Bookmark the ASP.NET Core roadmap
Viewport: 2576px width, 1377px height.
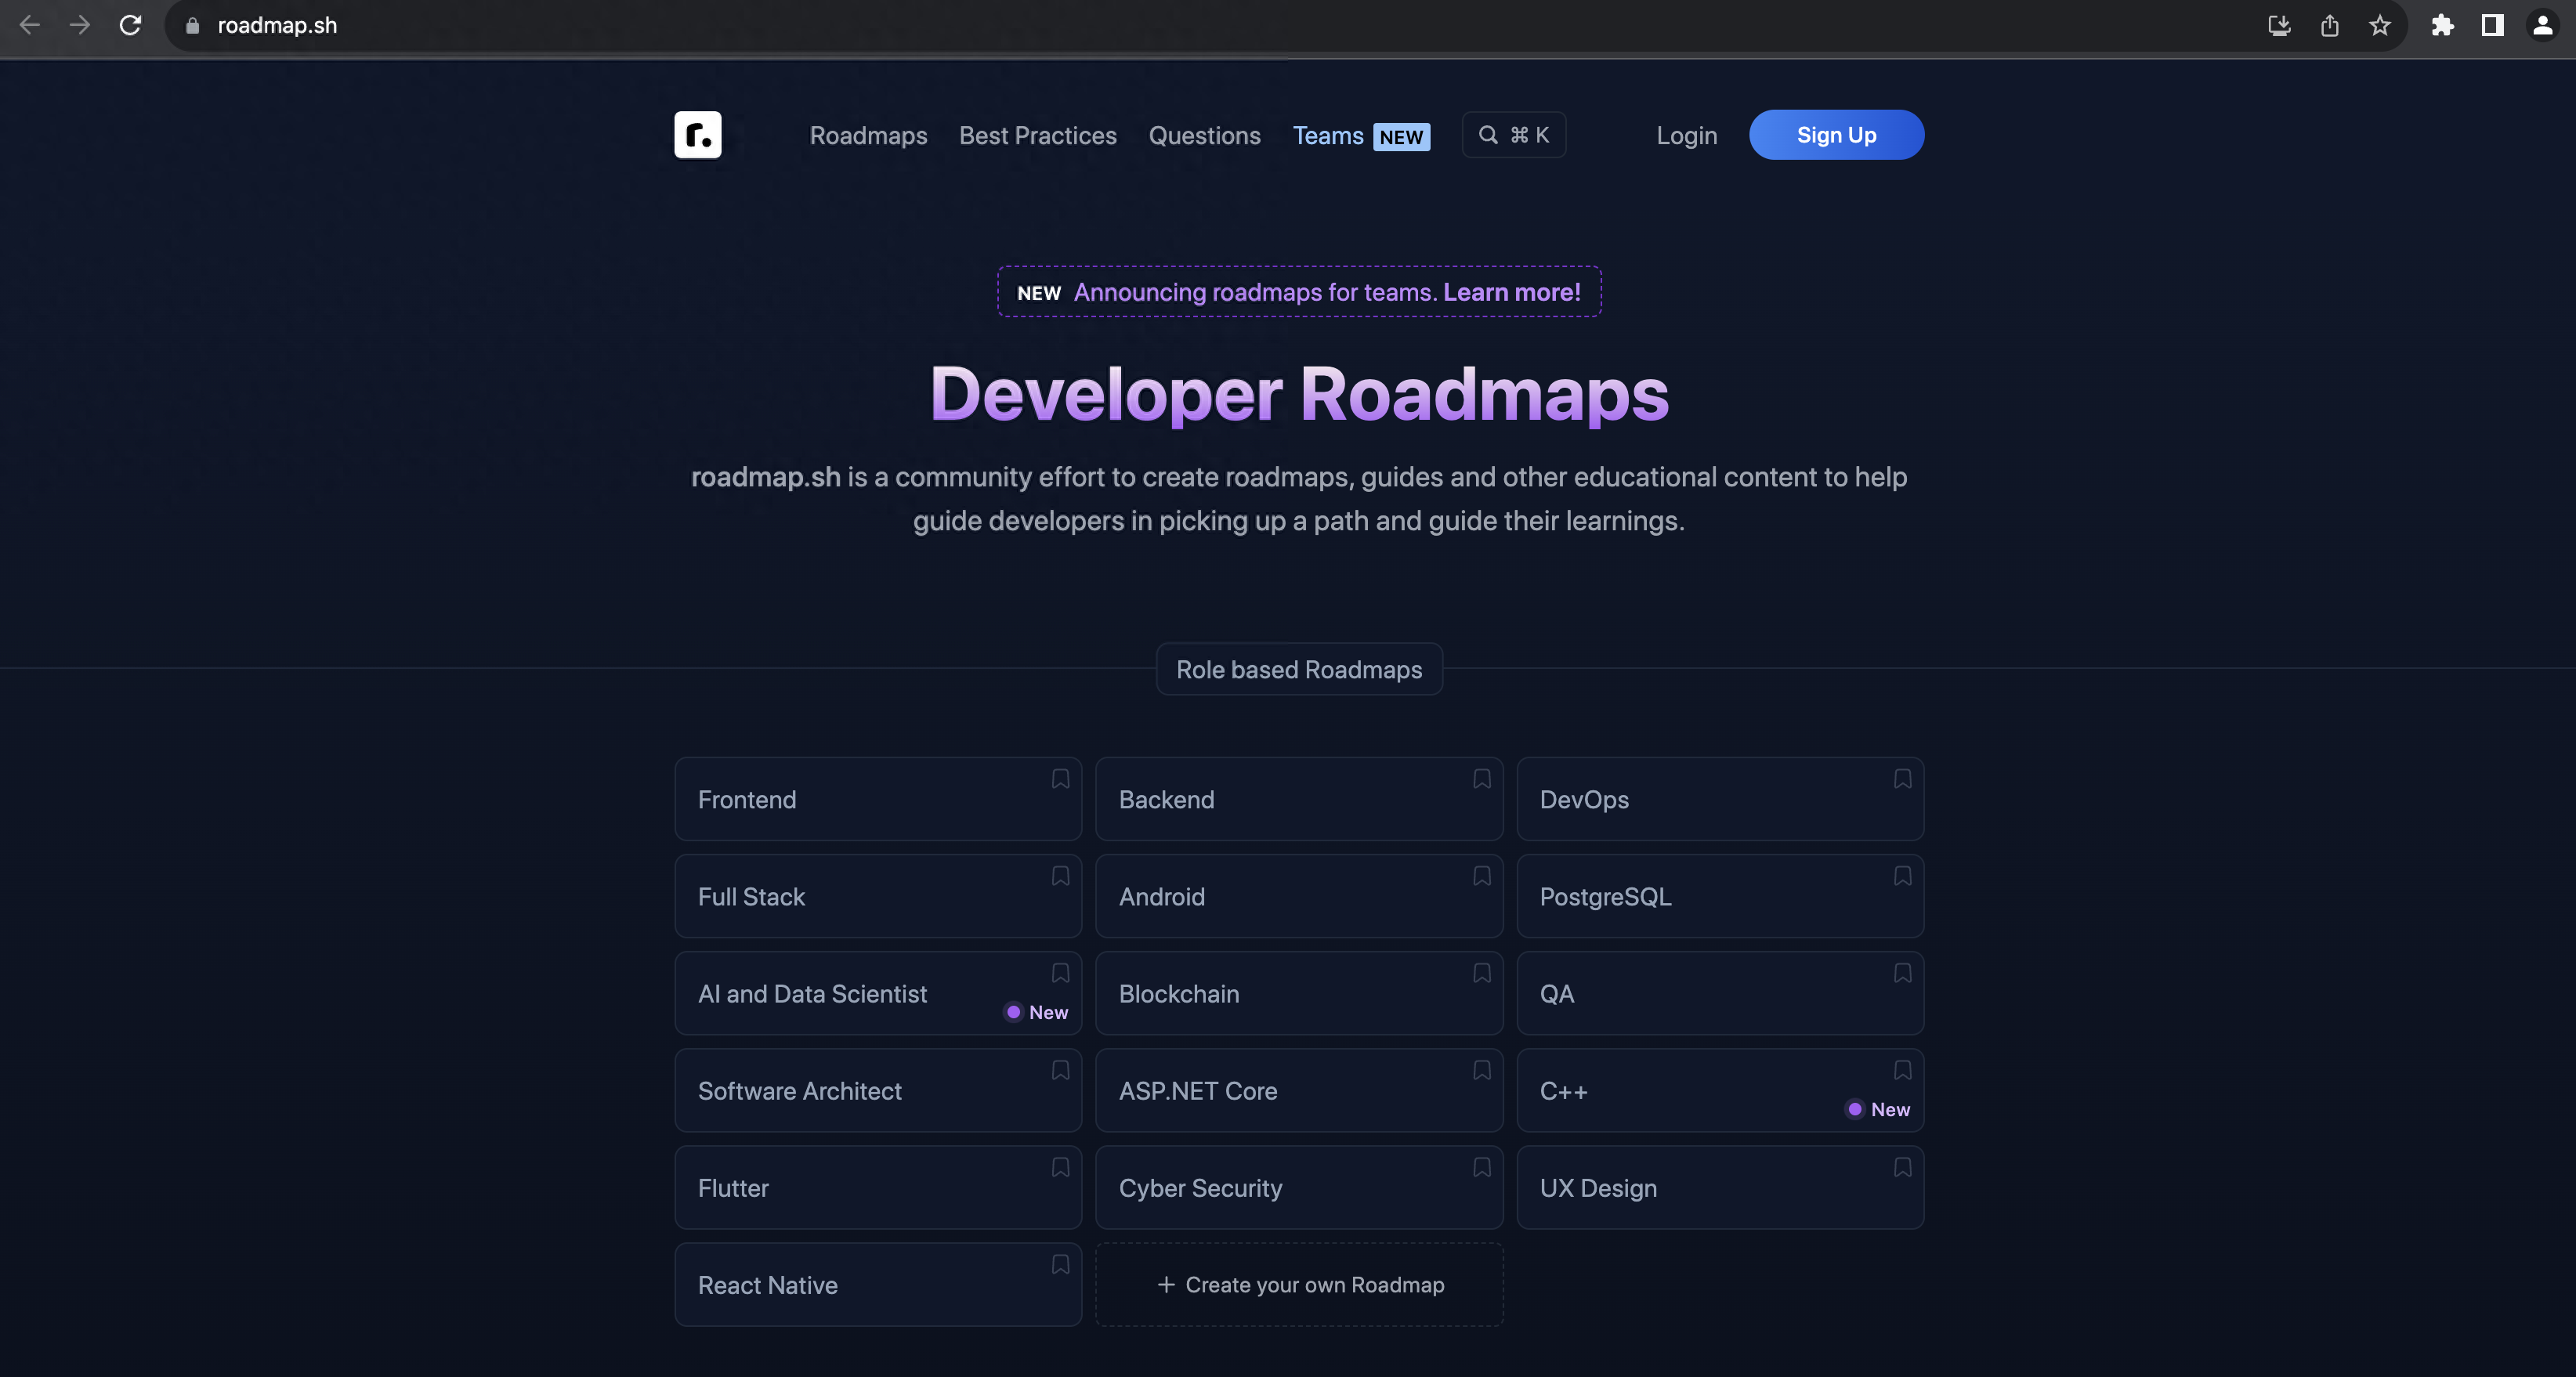point(1482,1070)
